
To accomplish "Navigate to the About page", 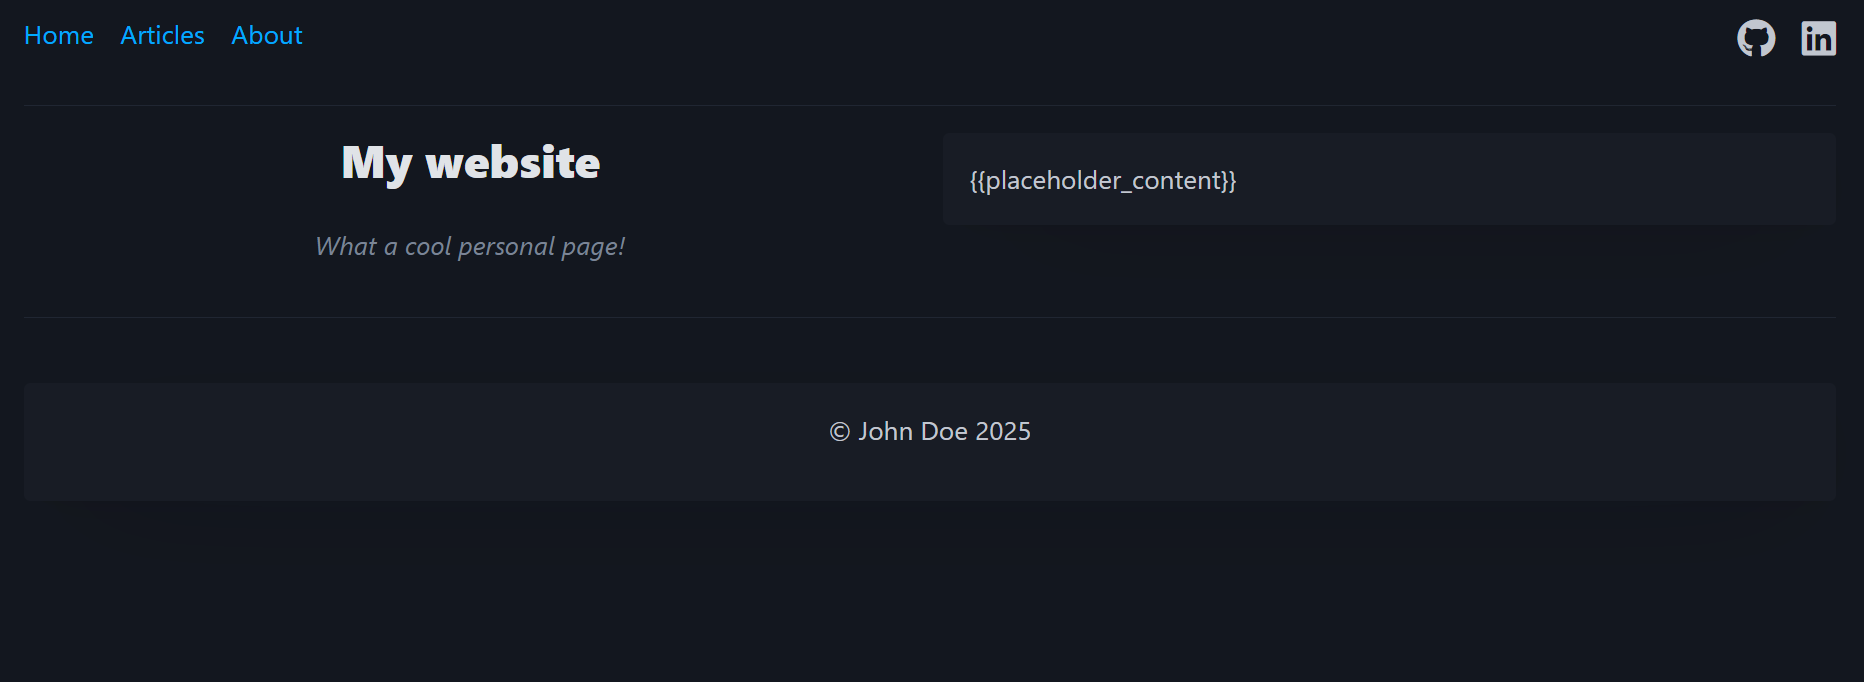I will [266, 36].
